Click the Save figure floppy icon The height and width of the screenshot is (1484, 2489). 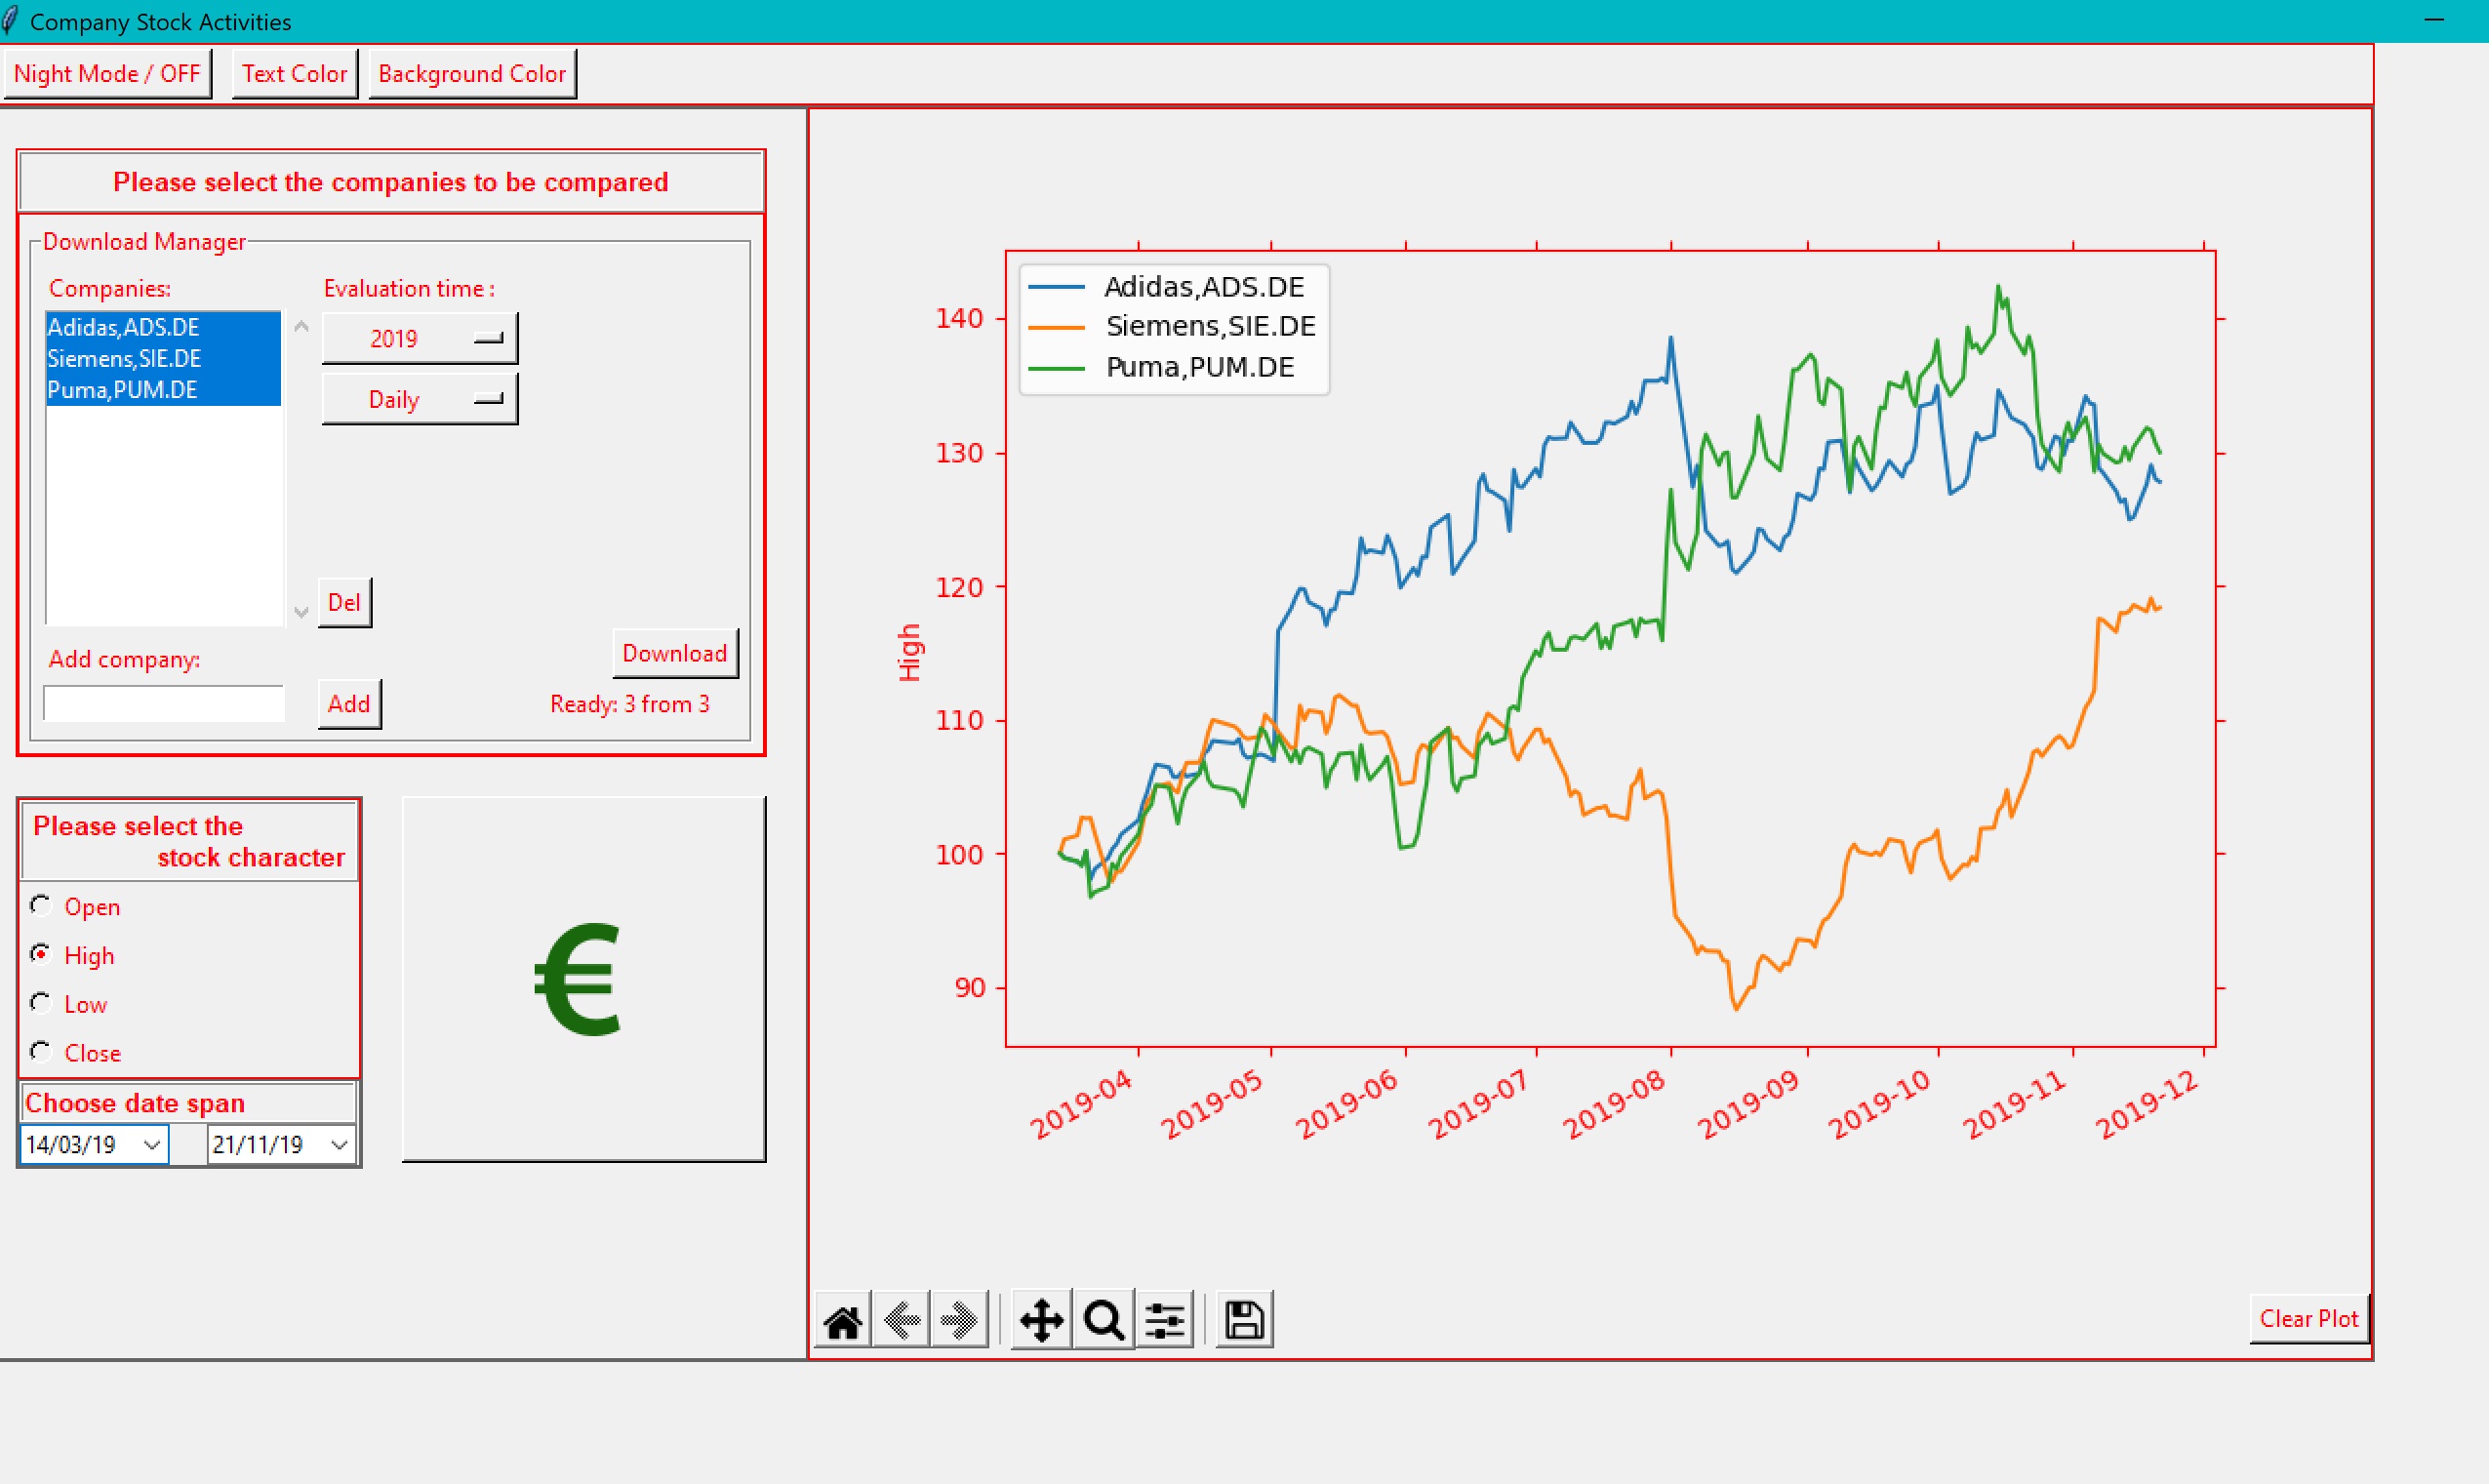click(1245, 1321)
